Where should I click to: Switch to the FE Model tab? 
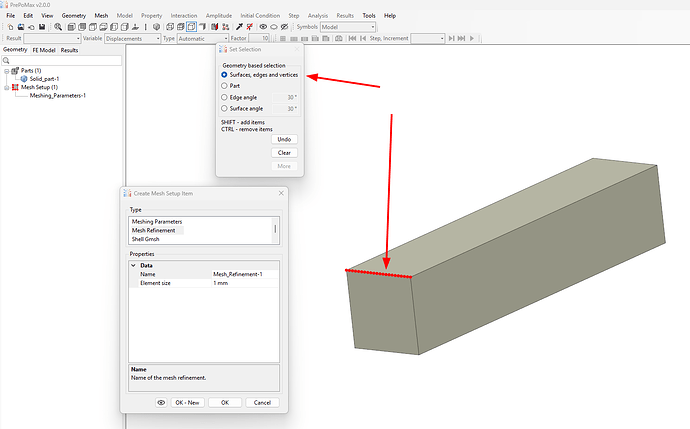(x=43, y=49)
